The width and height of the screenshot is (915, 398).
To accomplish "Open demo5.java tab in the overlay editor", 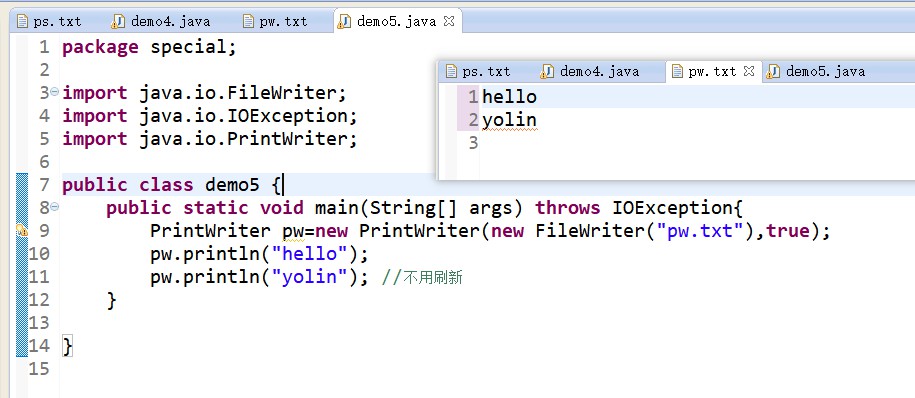I will click(x=816, y=72).
